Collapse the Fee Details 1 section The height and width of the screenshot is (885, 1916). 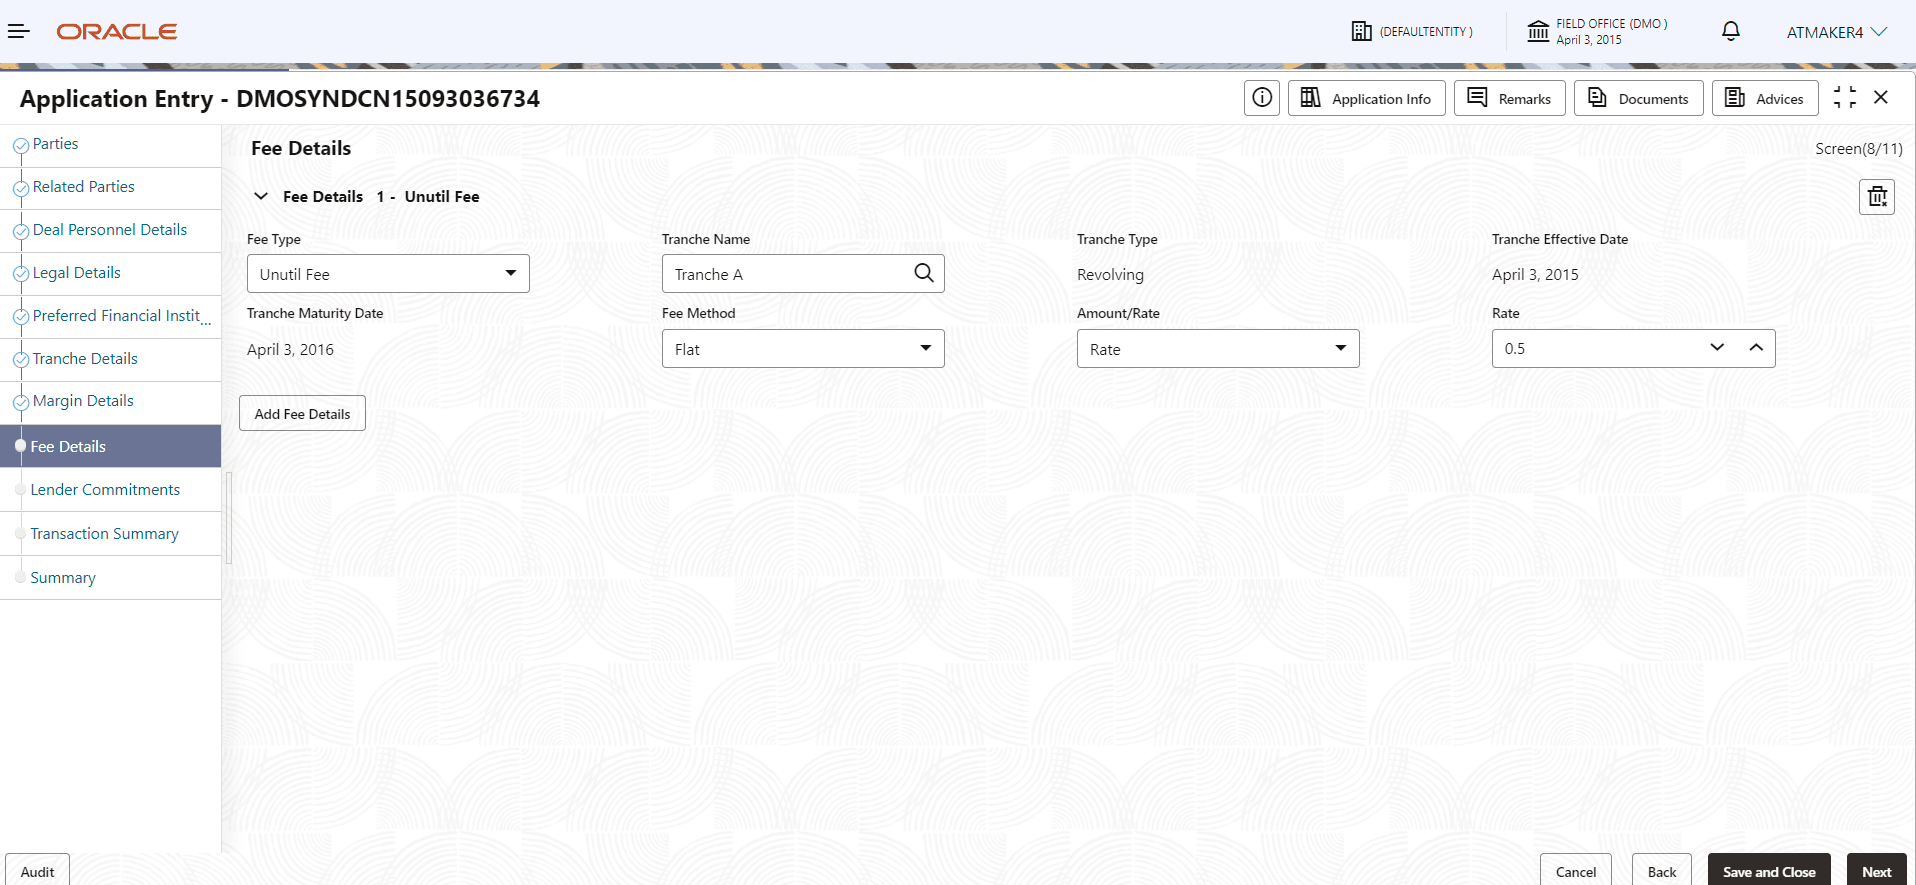pos(261,196)
